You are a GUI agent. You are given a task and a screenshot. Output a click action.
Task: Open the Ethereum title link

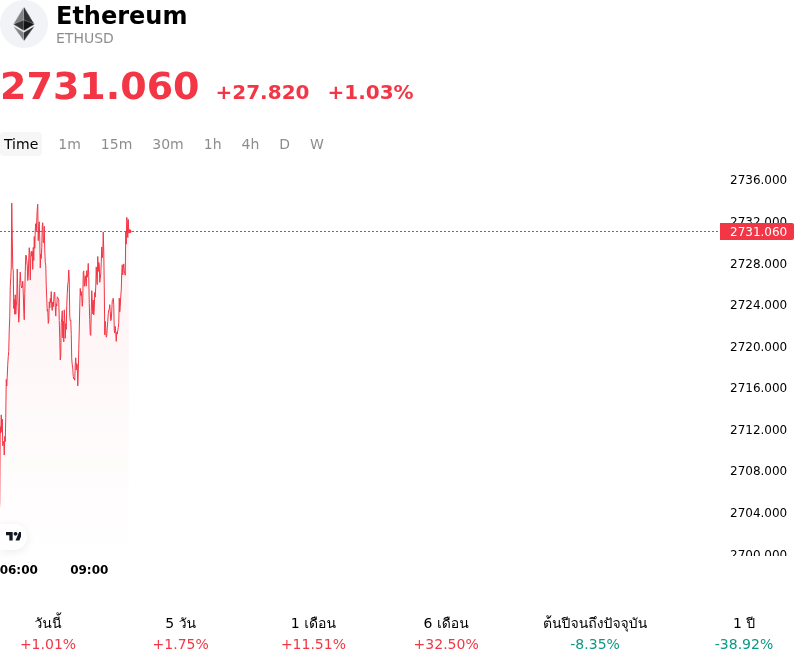[x=121, y=15]
